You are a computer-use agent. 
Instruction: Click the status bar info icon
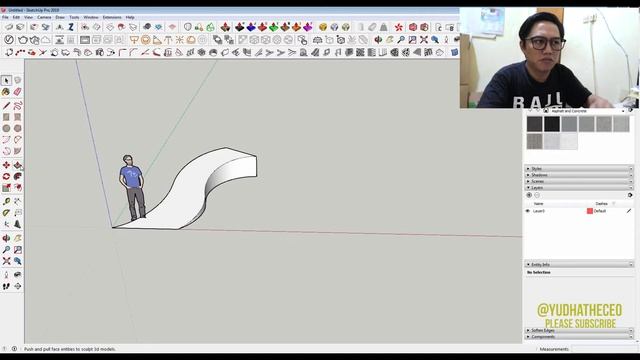pos(14,349)
